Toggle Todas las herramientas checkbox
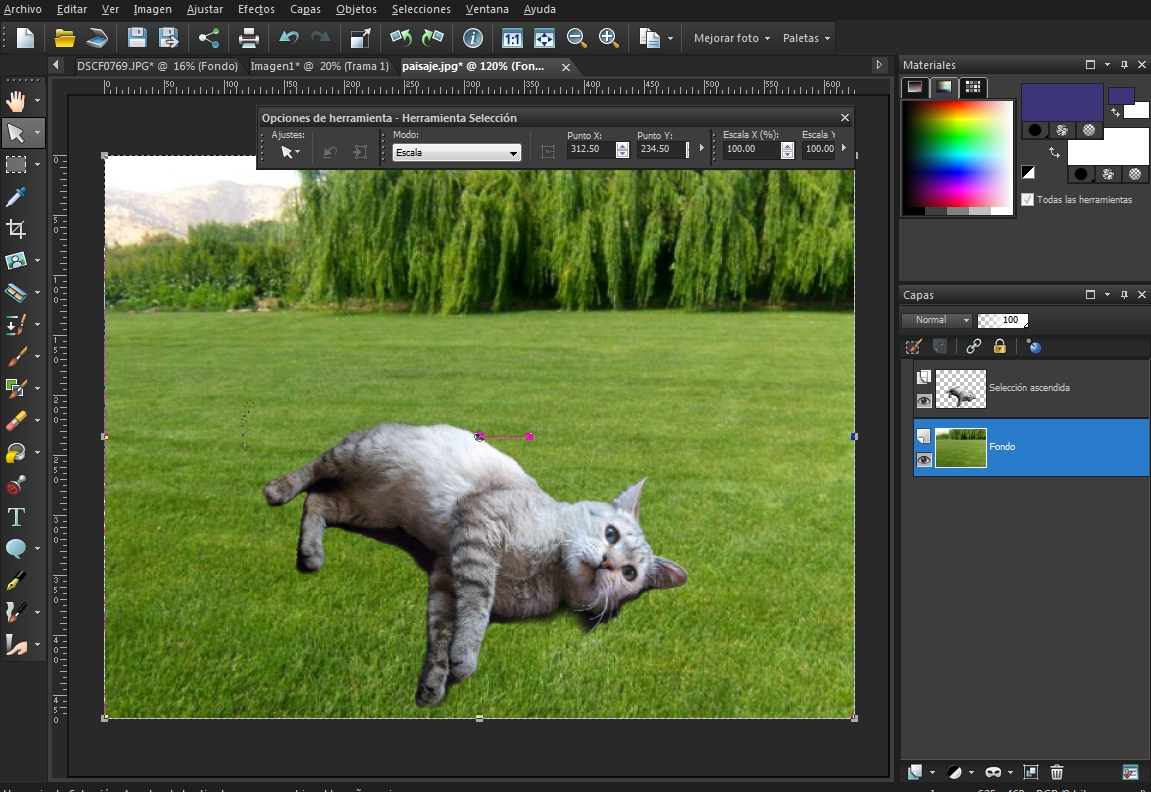1151x792 pixels. point(1027,200)
